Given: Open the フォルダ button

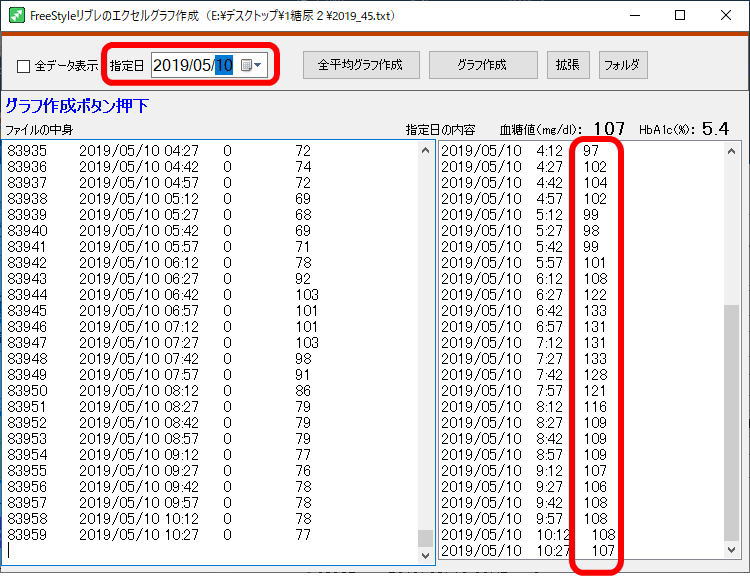Looking at the screenshot, I should tap(623, 65).
